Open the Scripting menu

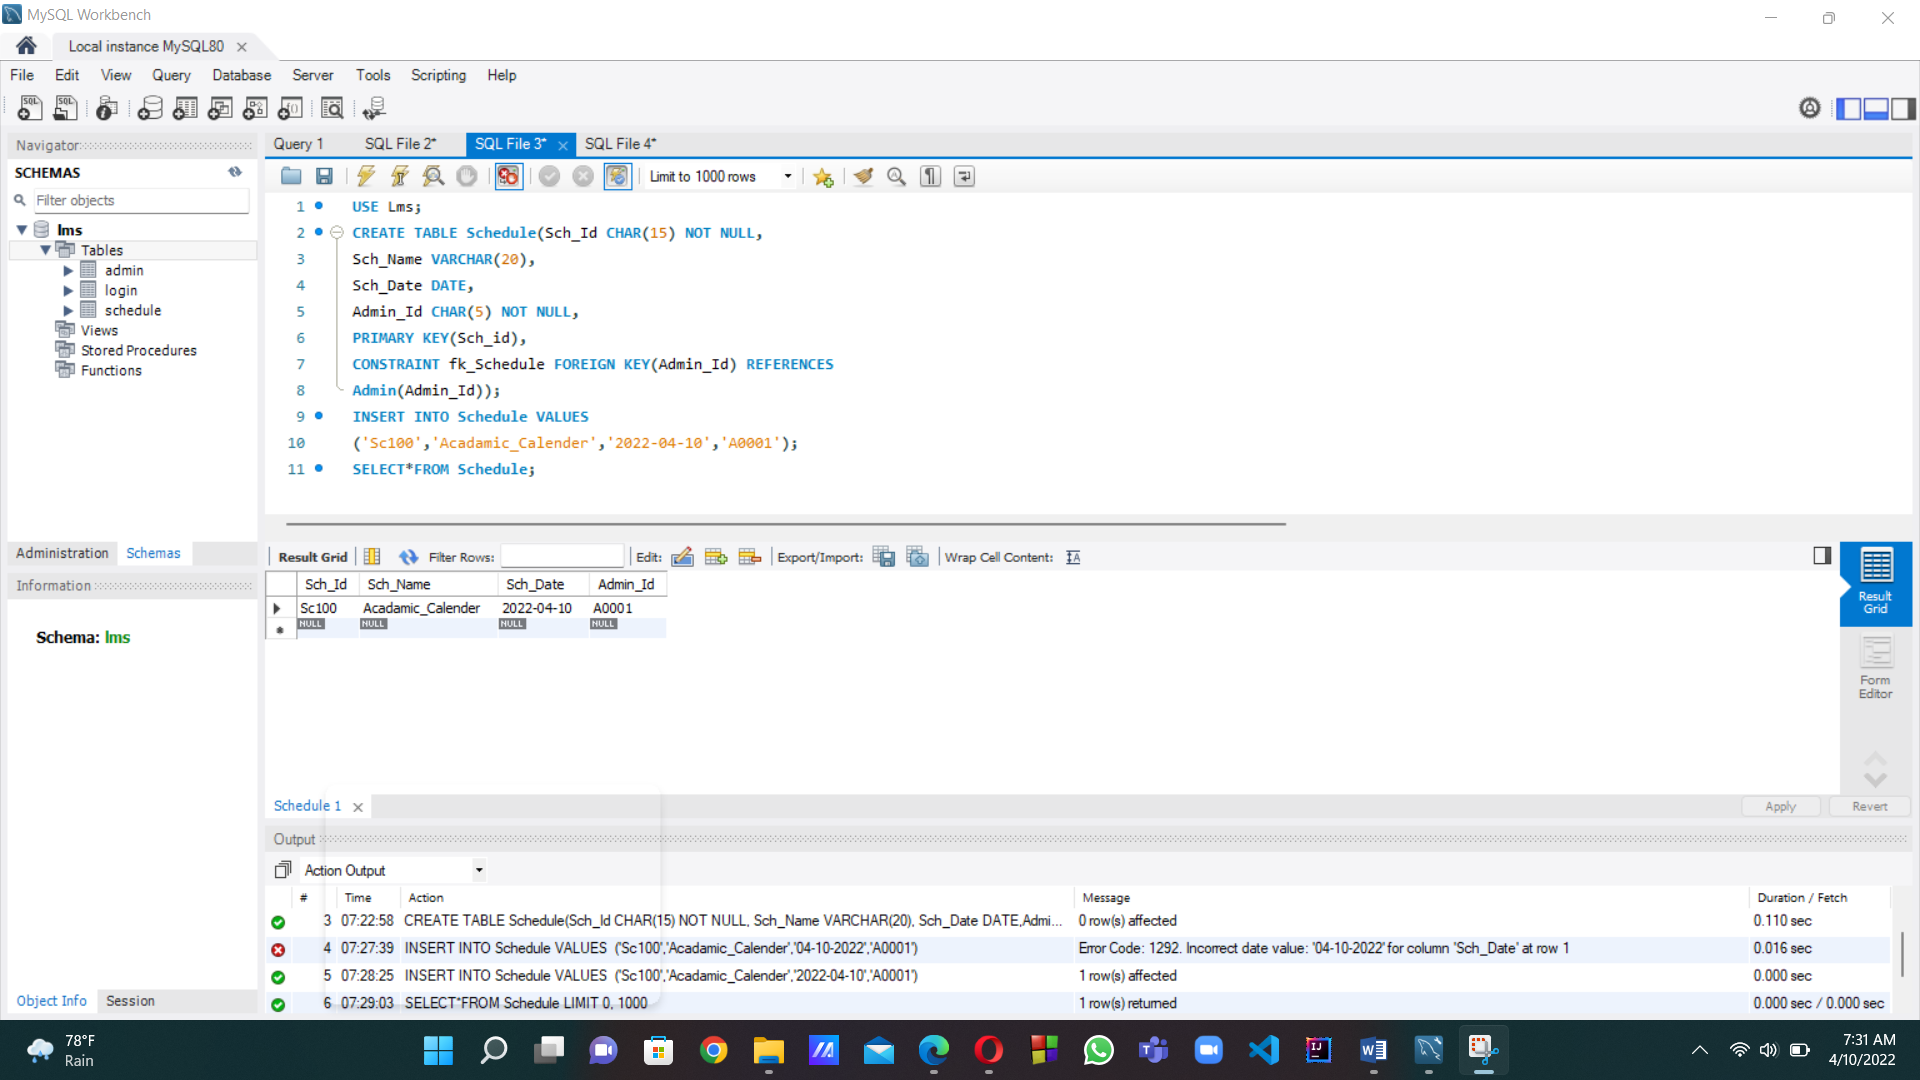click(x=438, y=75)
